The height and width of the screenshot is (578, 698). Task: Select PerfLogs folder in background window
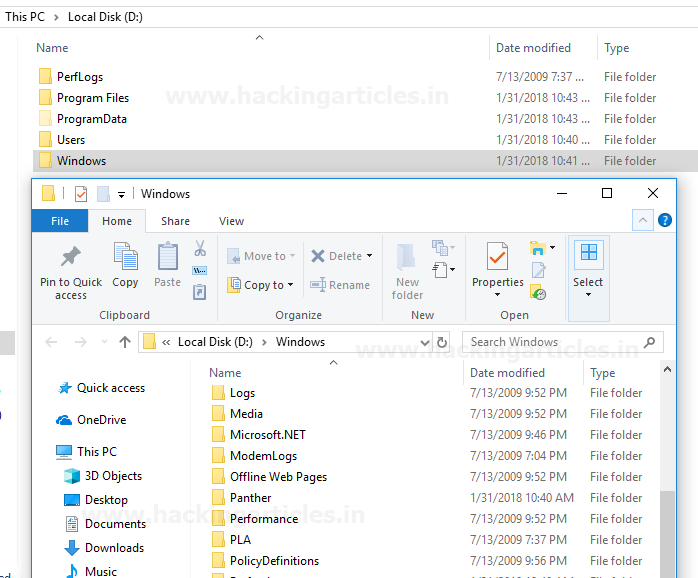[71, 77]
